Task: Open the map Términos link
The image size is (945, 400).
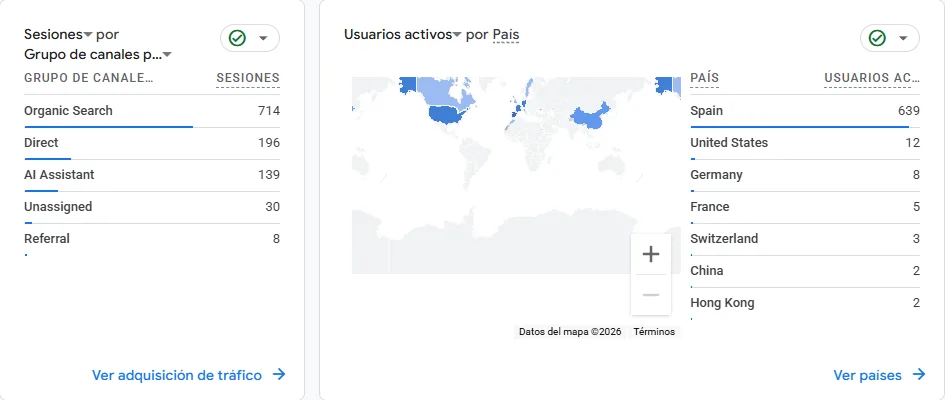Action: pos(654,332)
